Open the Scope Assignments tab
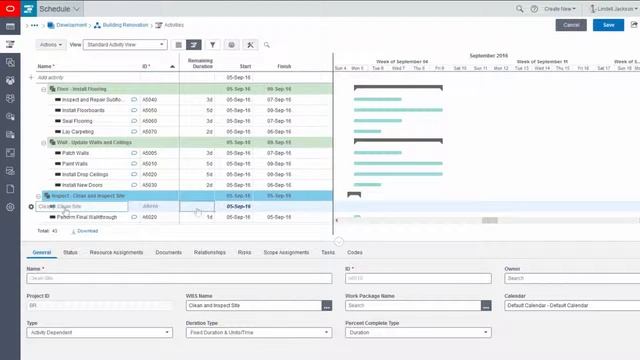 coord(286,252)
